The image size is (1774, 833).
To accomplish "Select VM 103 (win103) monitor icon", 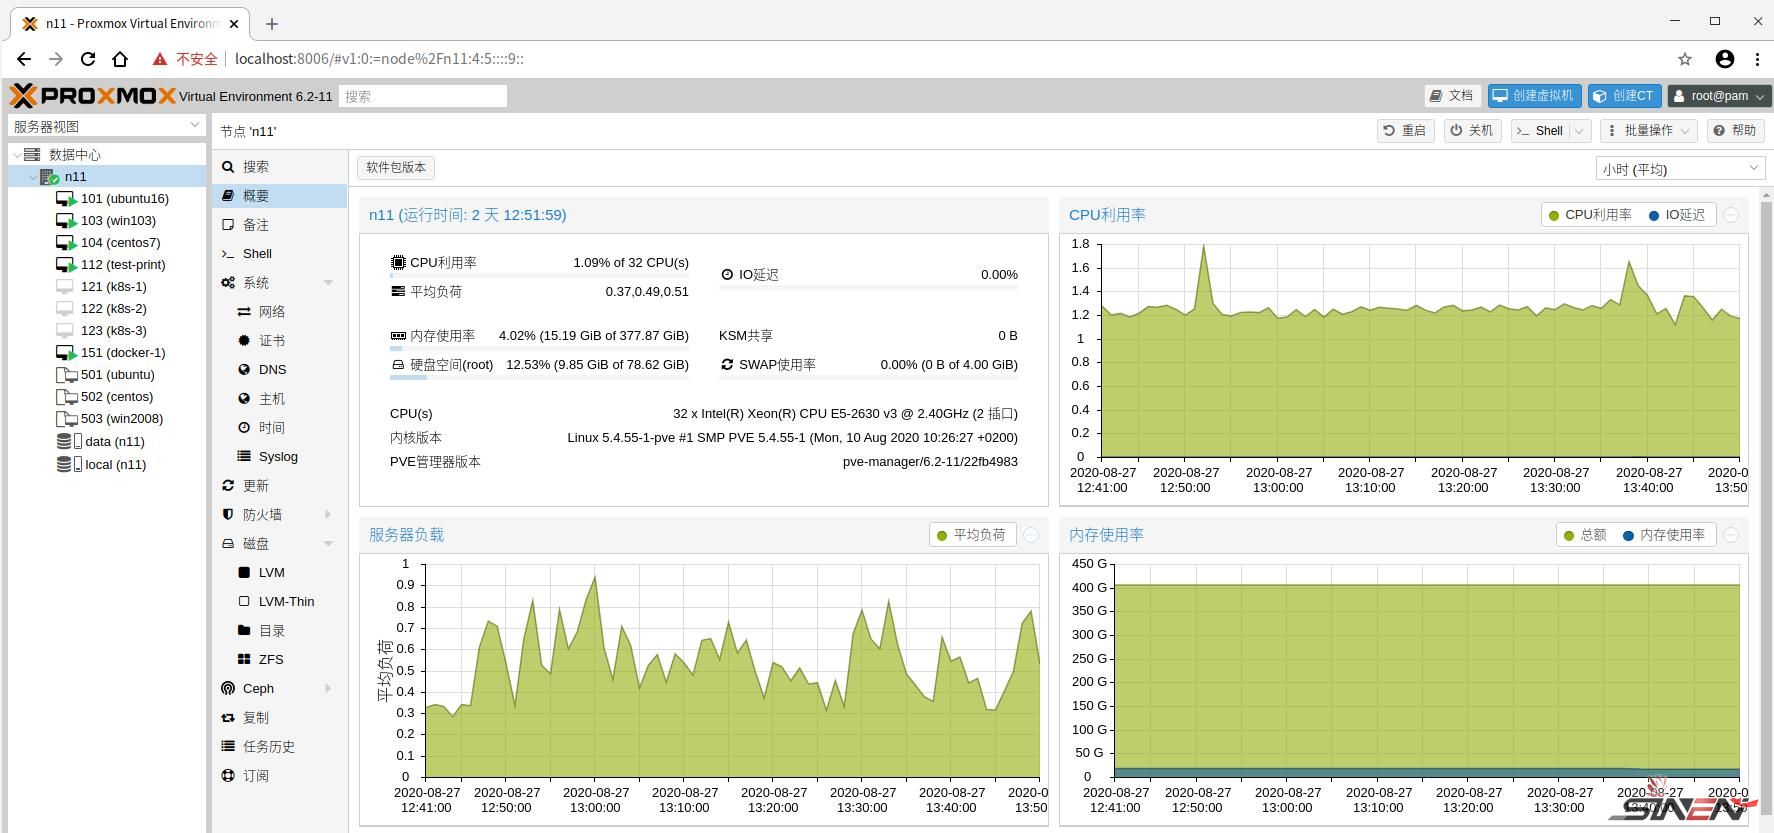I will click(x=66, y=221).
